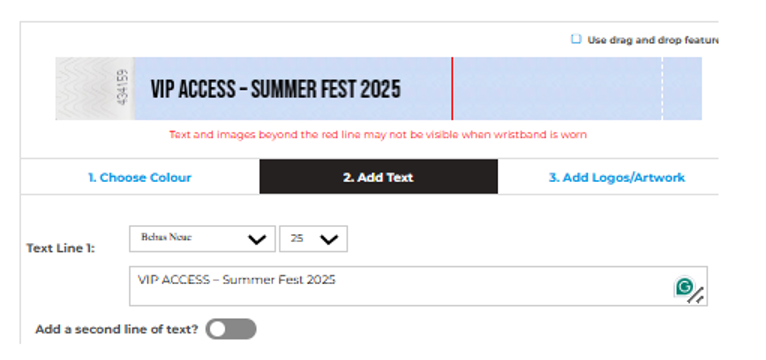Enable the drag and drop feature checkbox
This screenshot has width=766, height=360.
coord(576,39)
